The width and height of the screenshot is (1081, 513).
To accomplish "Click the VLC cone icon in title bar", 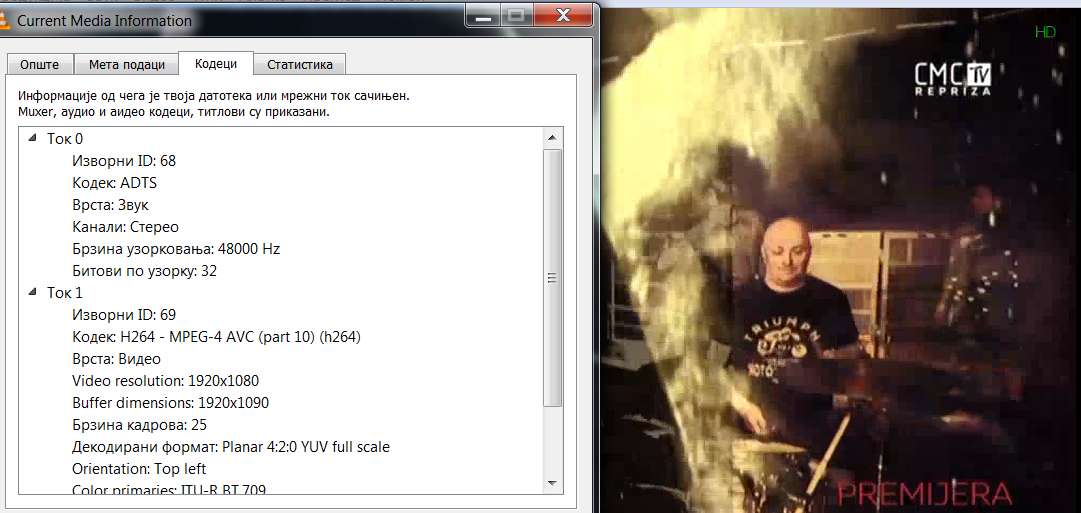I will click(x=7, y=19).
